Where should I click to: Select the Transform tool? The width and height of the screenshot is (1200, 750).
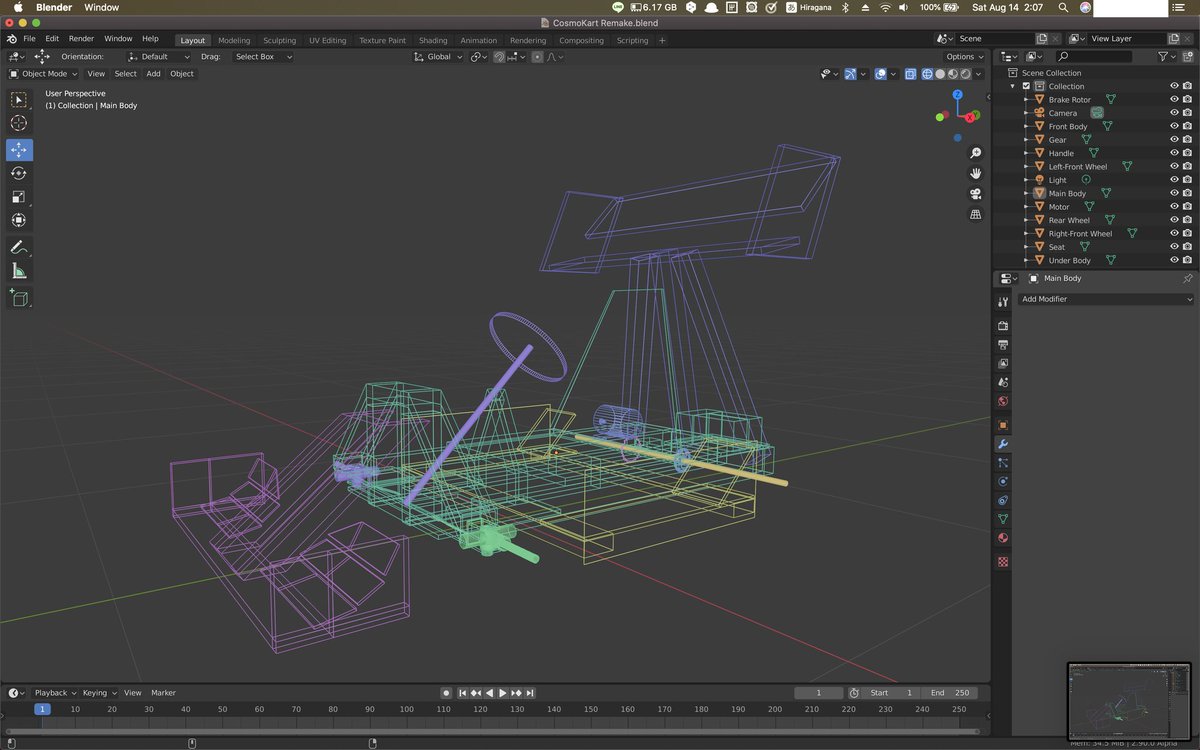click(19, 220)
